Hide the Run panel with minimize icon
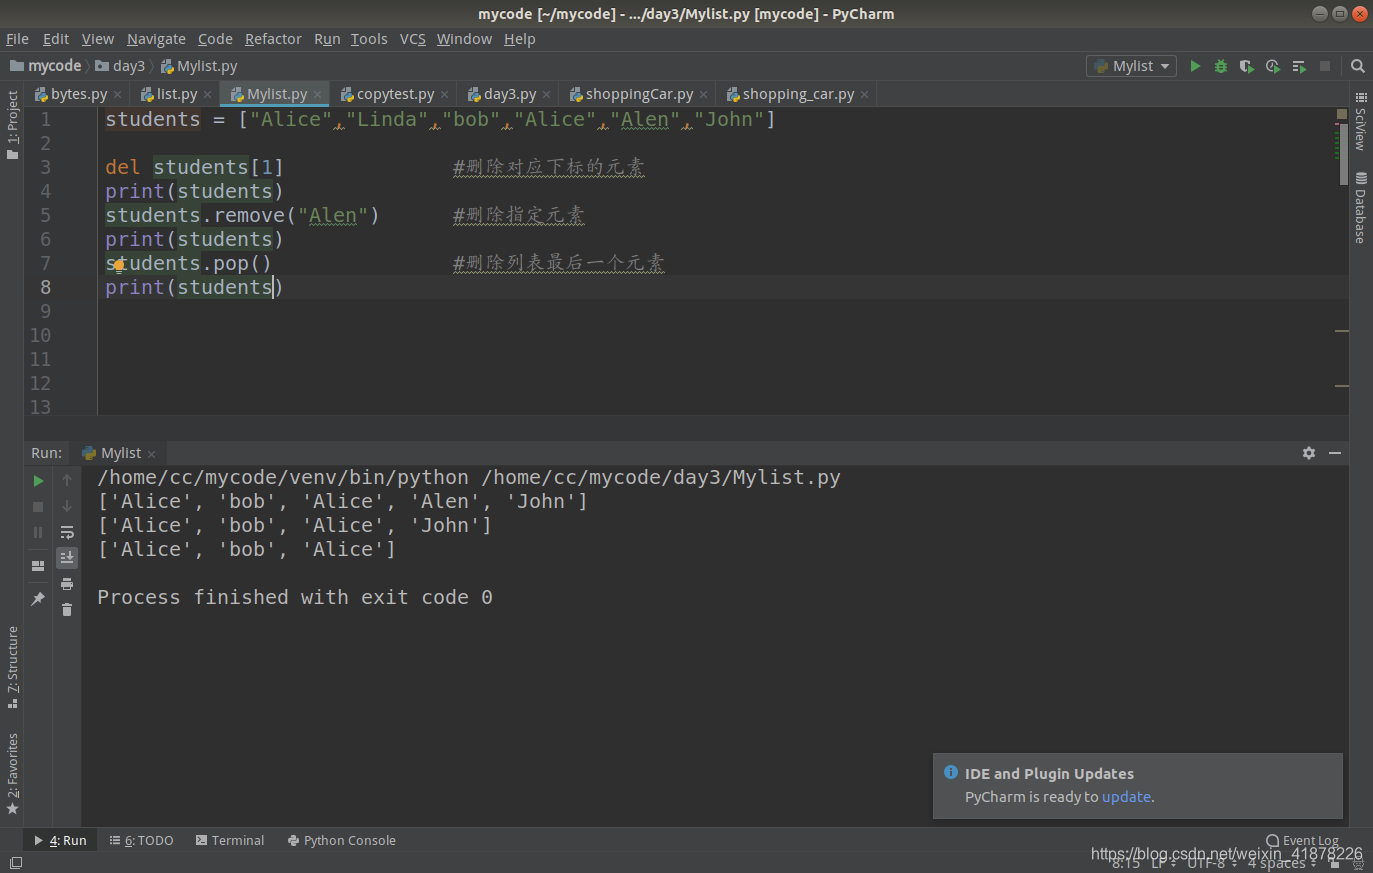1373x873 pixels. 1335,453
